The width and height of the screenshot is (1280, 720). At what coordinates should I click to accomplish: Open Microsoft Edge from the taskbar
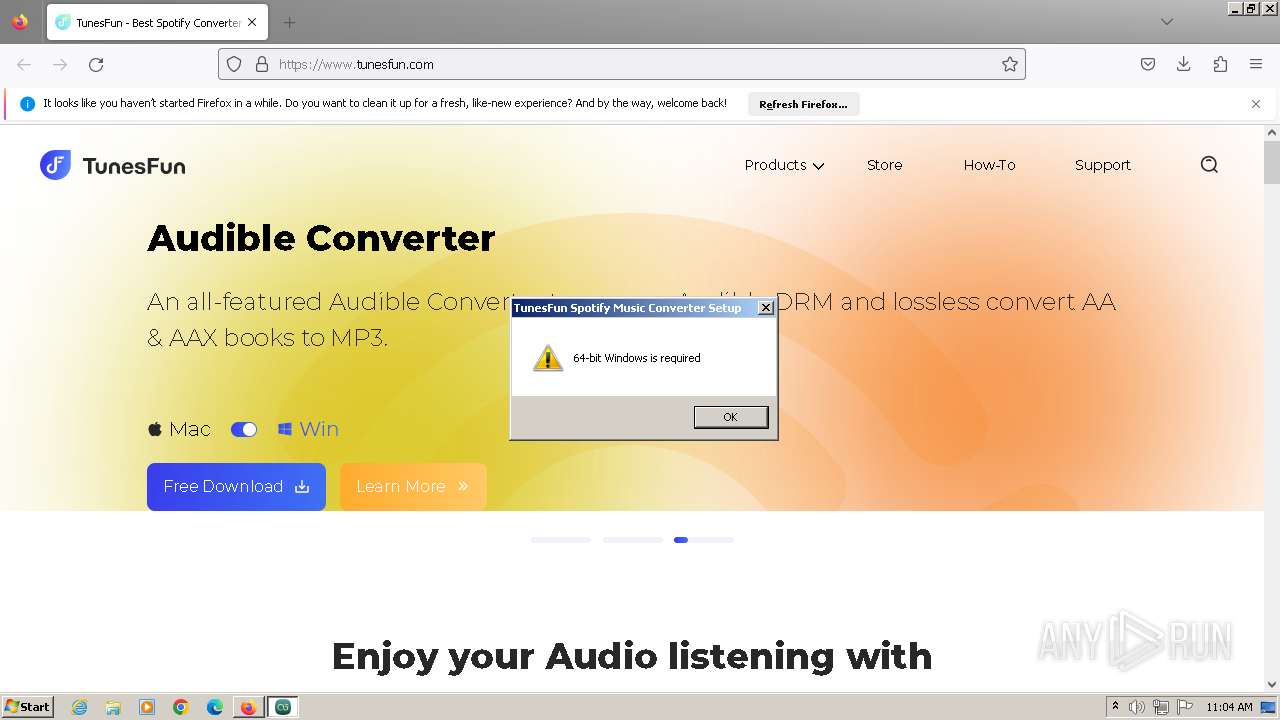coord(215,707)
